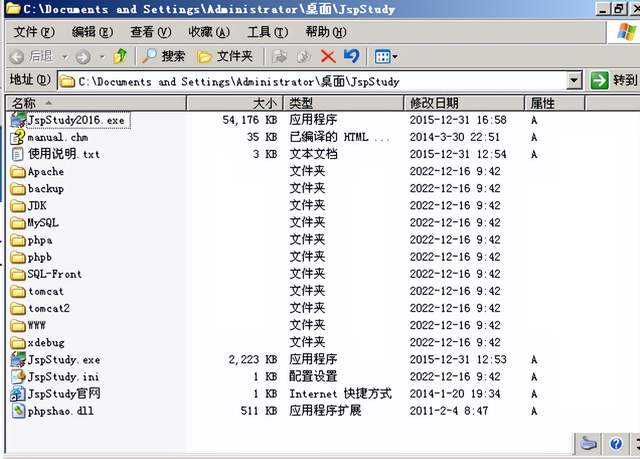Open the 搜索 search pane
The width and height of the screenshot is (640, 459).
point(163,56)
